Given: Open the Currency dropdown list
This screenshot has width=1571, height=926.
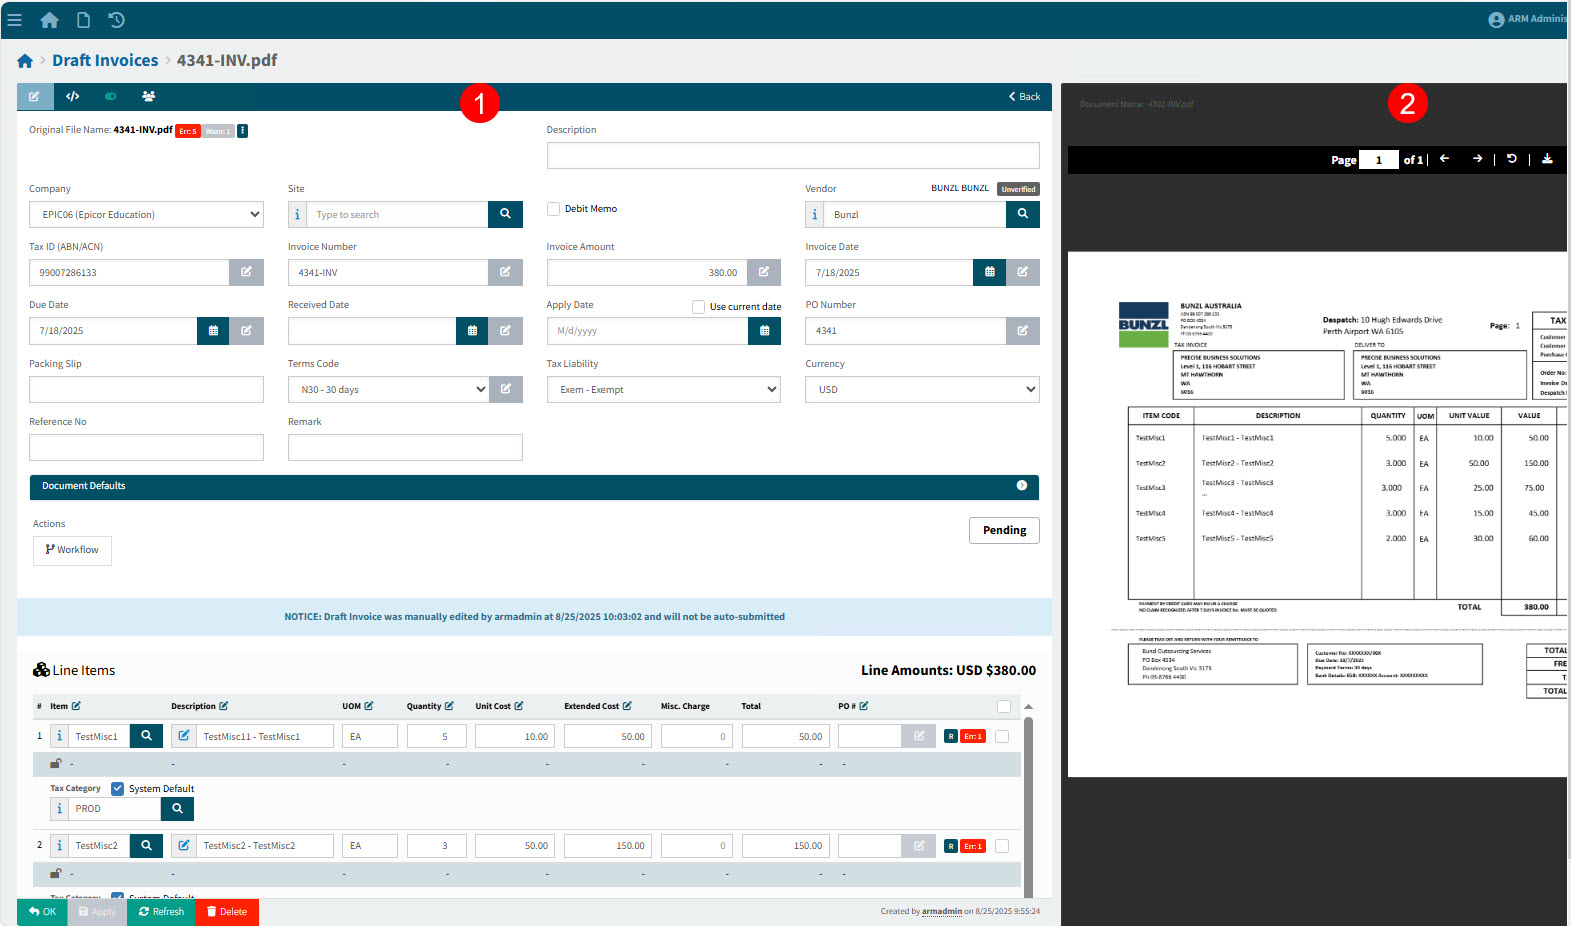Looking at the screenshot, I should (921, 390).
